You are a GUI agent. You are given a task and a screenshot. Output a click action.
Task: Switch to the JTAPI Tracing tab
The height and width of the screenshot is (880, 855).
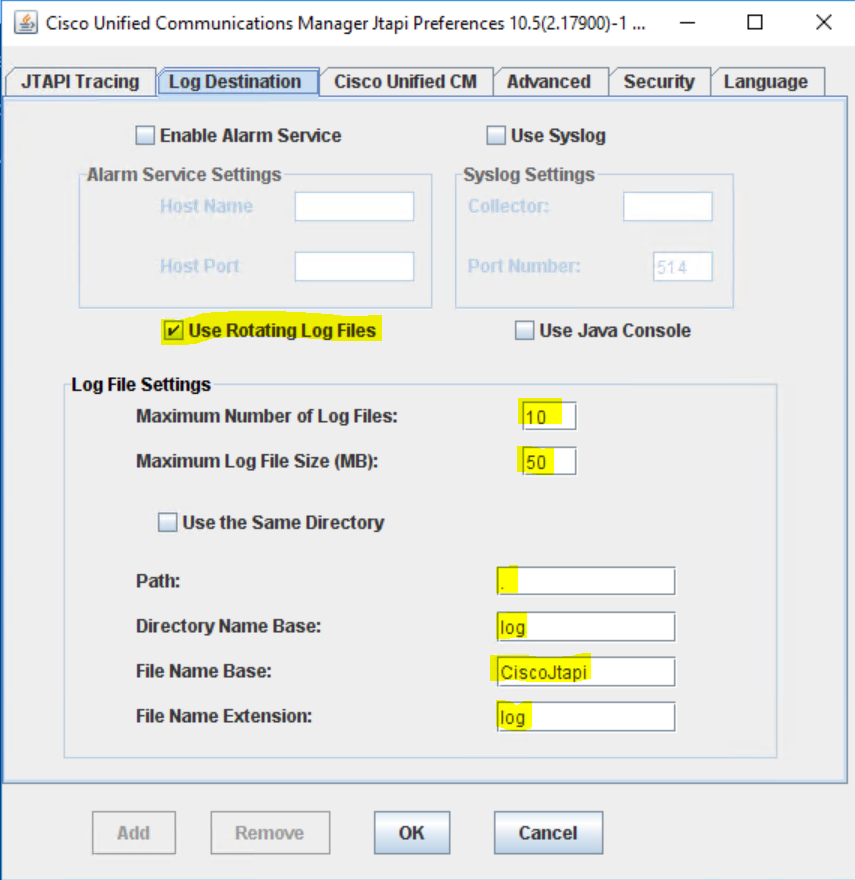[80, 82]
